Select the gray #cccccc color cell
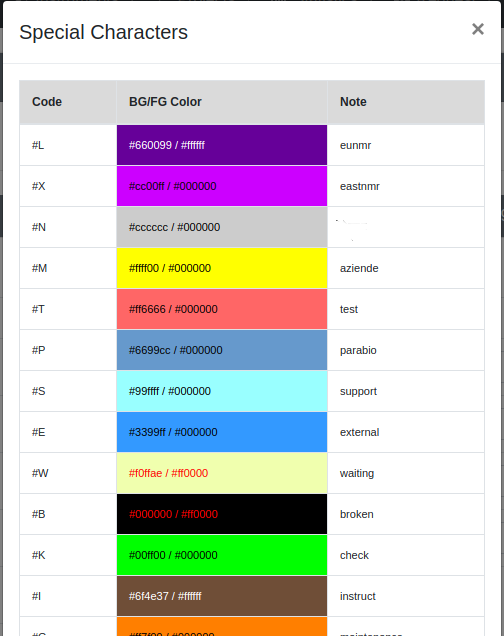Image resolution: width=504 pixels, height=636 pixels. tap(222, 227)
